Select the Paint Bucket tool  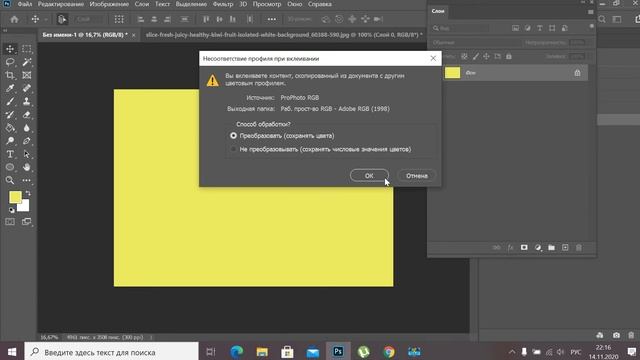point(10,128)
